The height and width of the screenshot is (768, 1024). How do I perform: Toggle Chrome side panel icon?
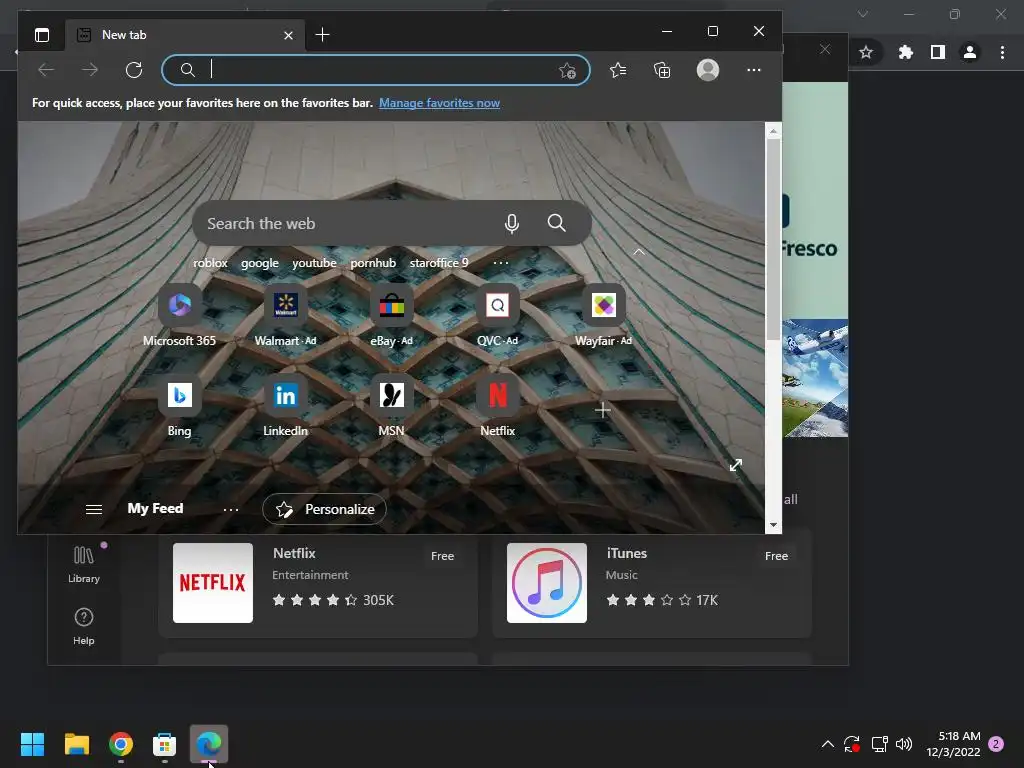click(x=938, y=52)
